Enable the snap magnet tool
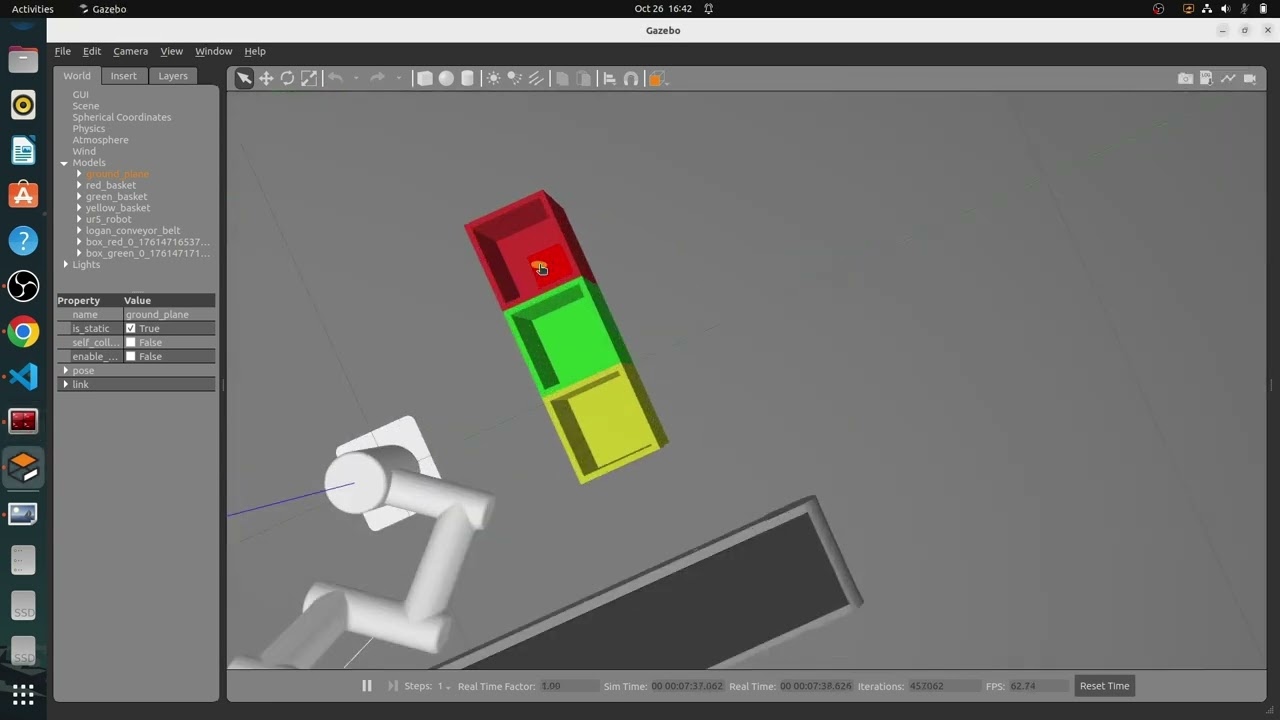 pyautogui.click(x=631, y=79)
